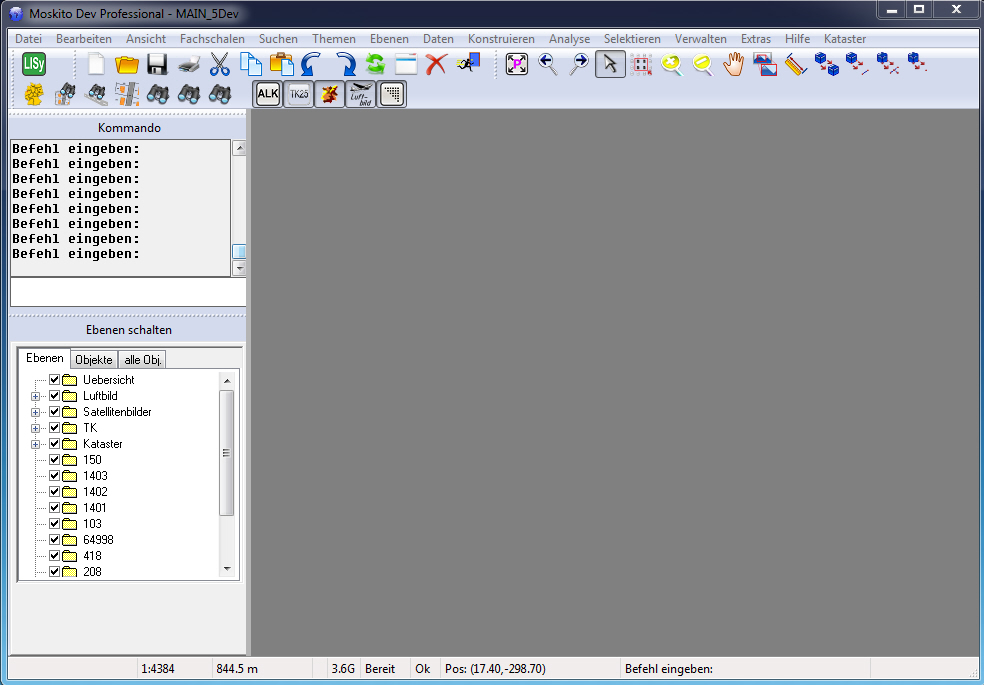Paste using the briefcase clipboard icon
984x685 pixels.
pyautogui.click(x=282, y=64)
